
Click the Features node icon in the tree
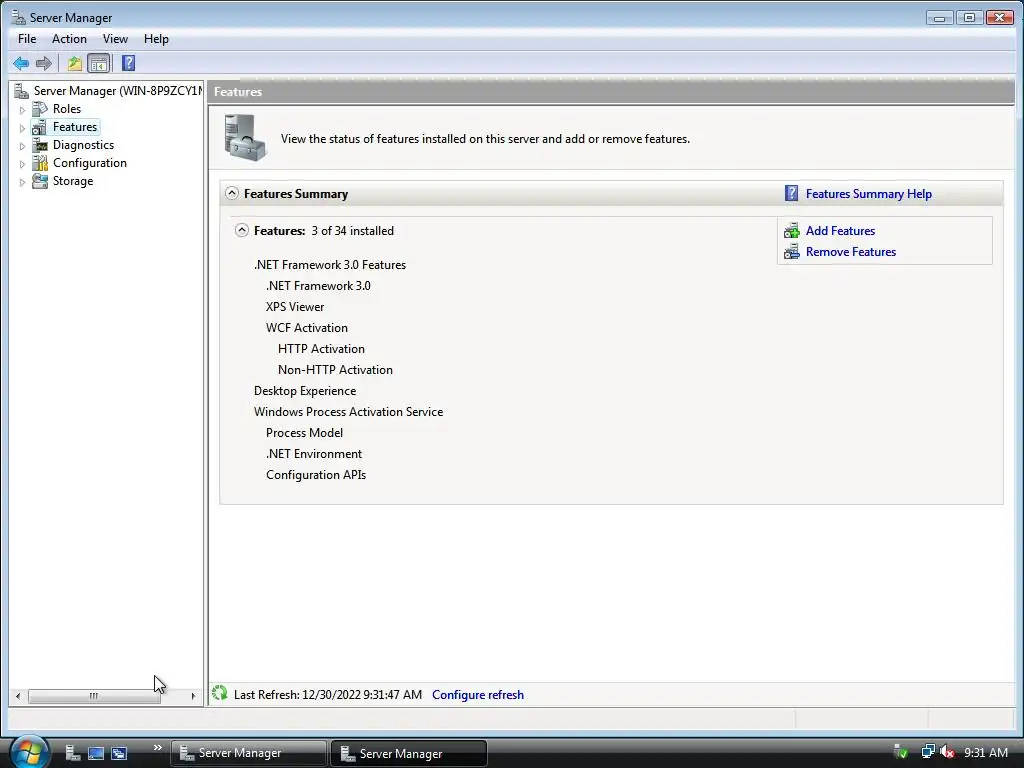(40, 127)
